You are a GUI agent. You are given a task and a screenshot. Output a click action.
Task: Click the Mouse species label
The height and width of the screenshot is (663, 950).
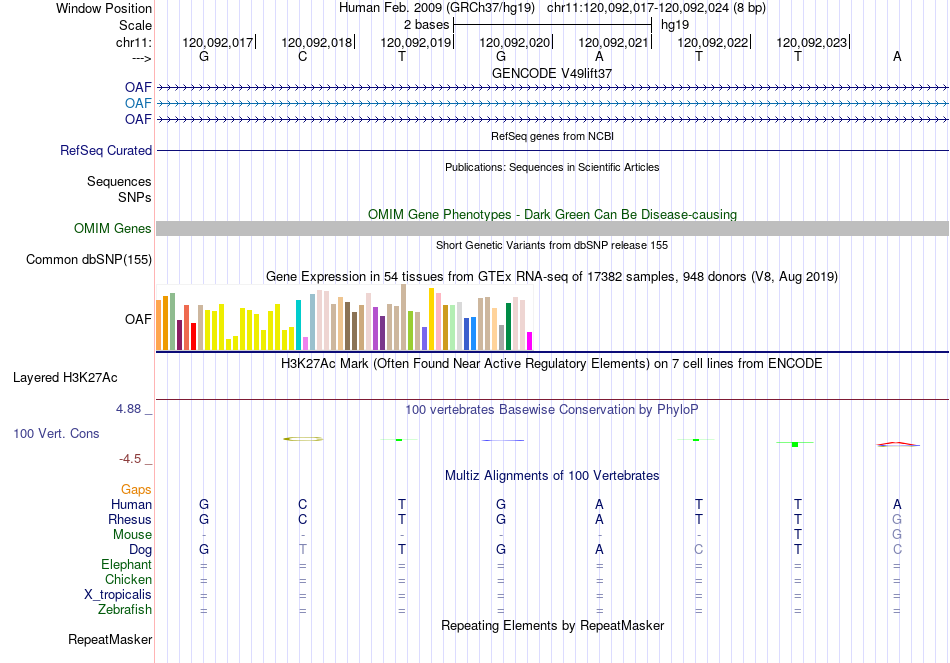coord(133,535)
